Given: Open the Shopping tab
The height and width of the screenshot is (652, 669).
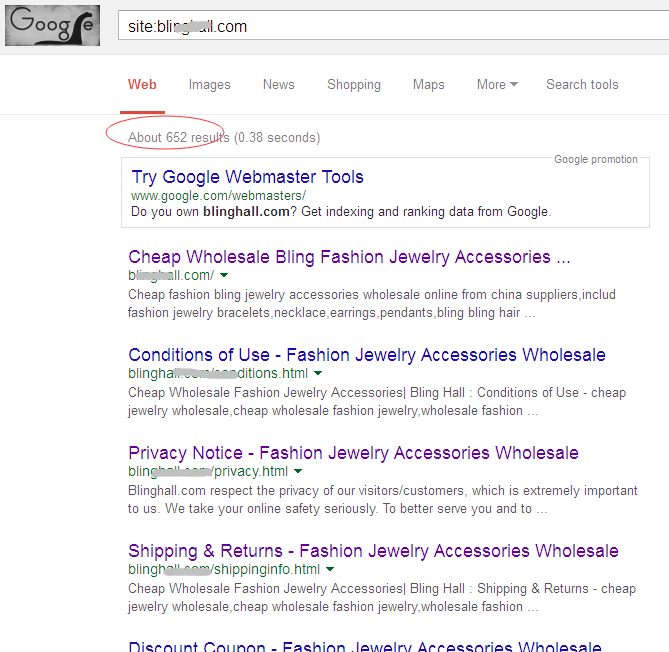Looking at the screenshot, I should [x=354, y=84].
